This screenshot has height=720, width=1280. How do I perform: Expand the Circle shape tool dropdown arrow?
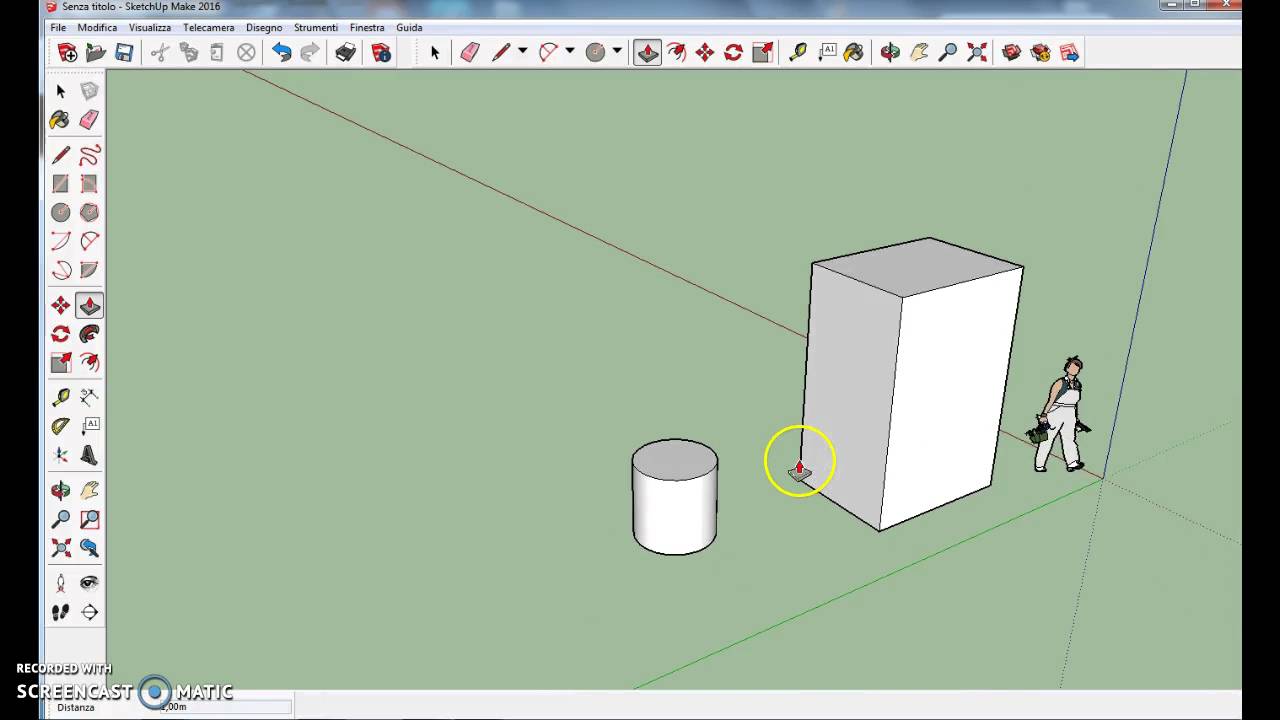(x=617, y=51)
